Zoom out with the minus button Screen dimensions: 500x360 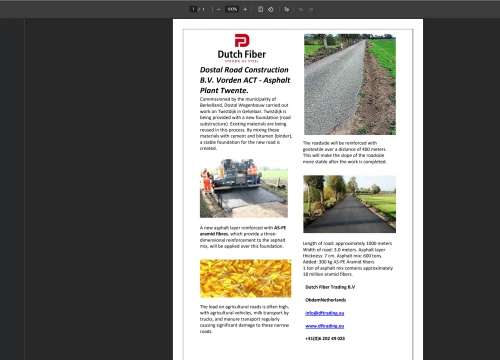[x=218, y=9]
